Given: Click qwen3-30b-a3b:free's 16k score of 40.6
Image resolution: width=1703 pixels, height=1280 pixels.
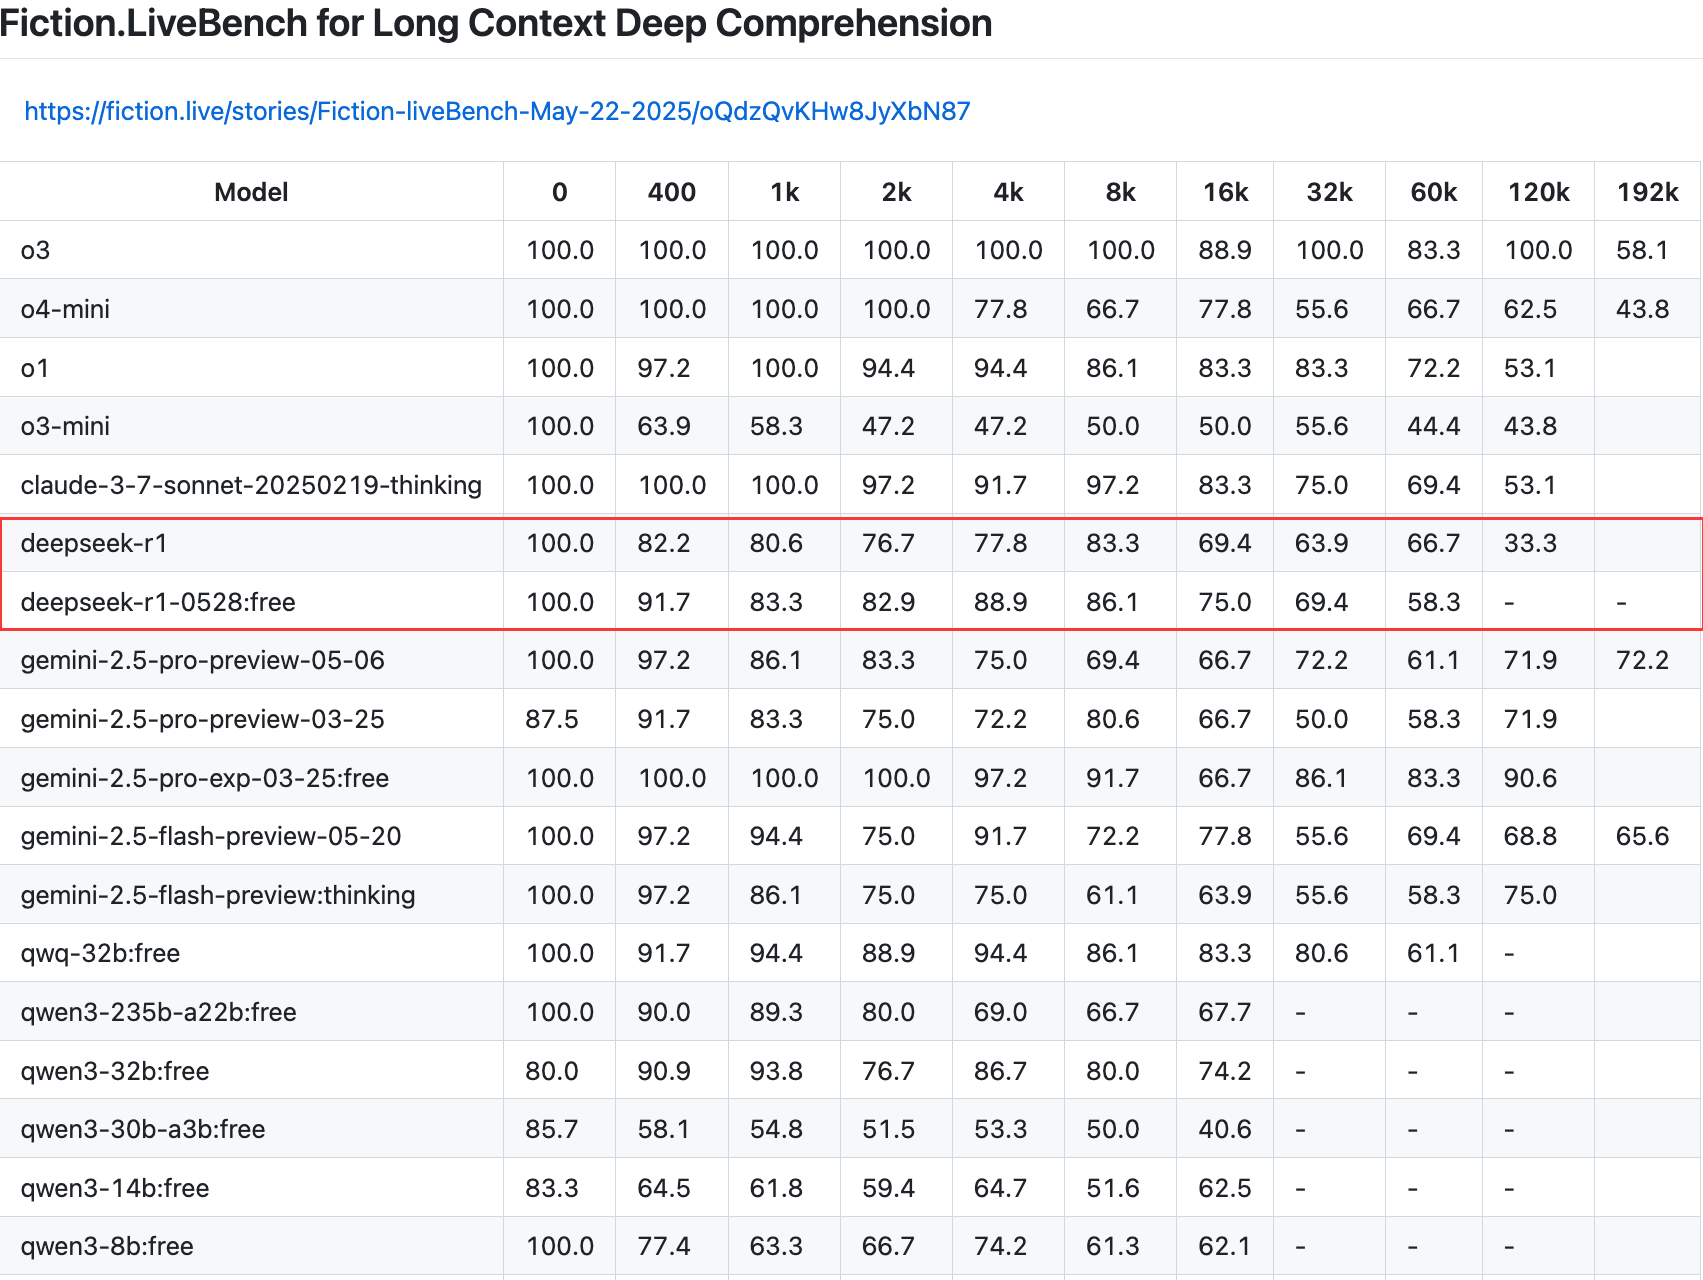Looking at the screenshot, I should [1225, 1129].
